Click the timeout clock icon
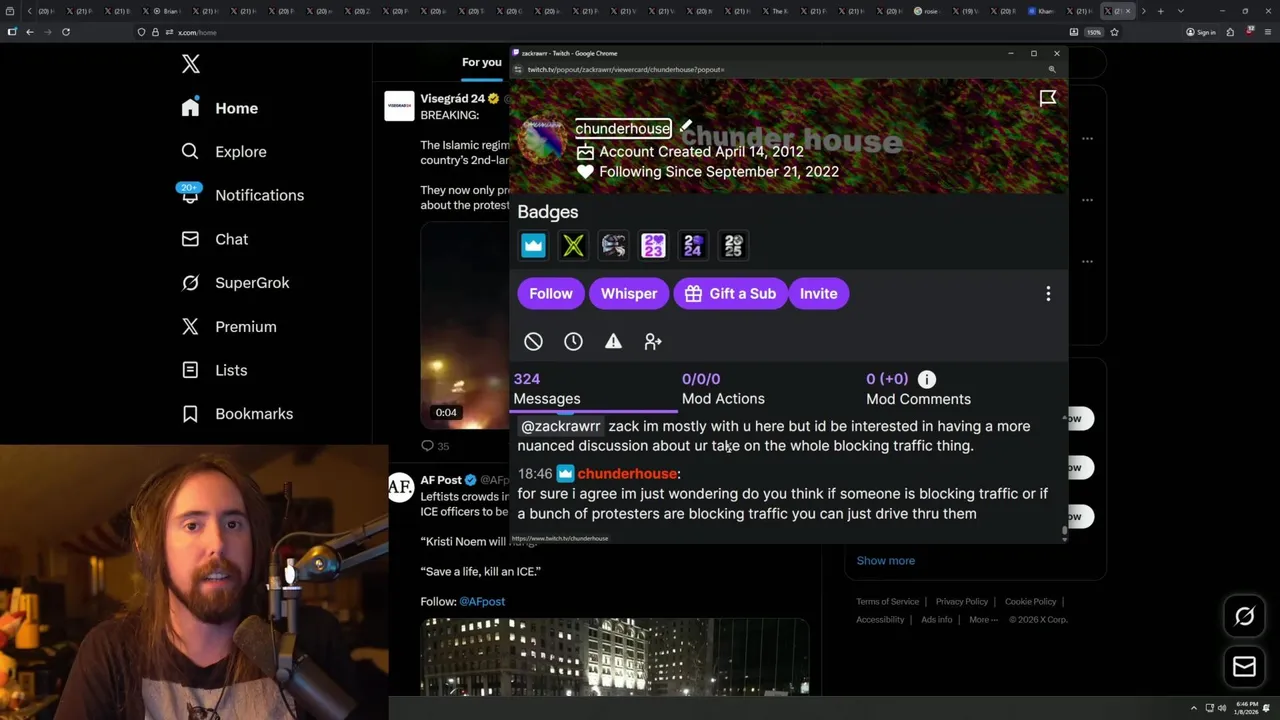 click(x=573, y=341)
